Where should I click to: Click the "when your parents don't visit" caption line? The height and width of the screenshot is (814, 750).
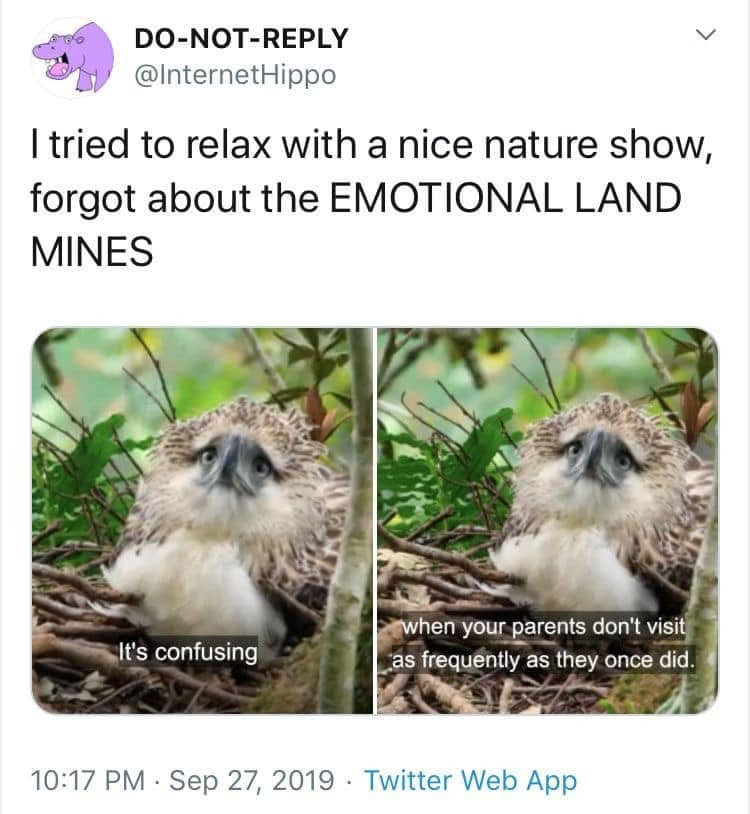[x=544, y=627]
